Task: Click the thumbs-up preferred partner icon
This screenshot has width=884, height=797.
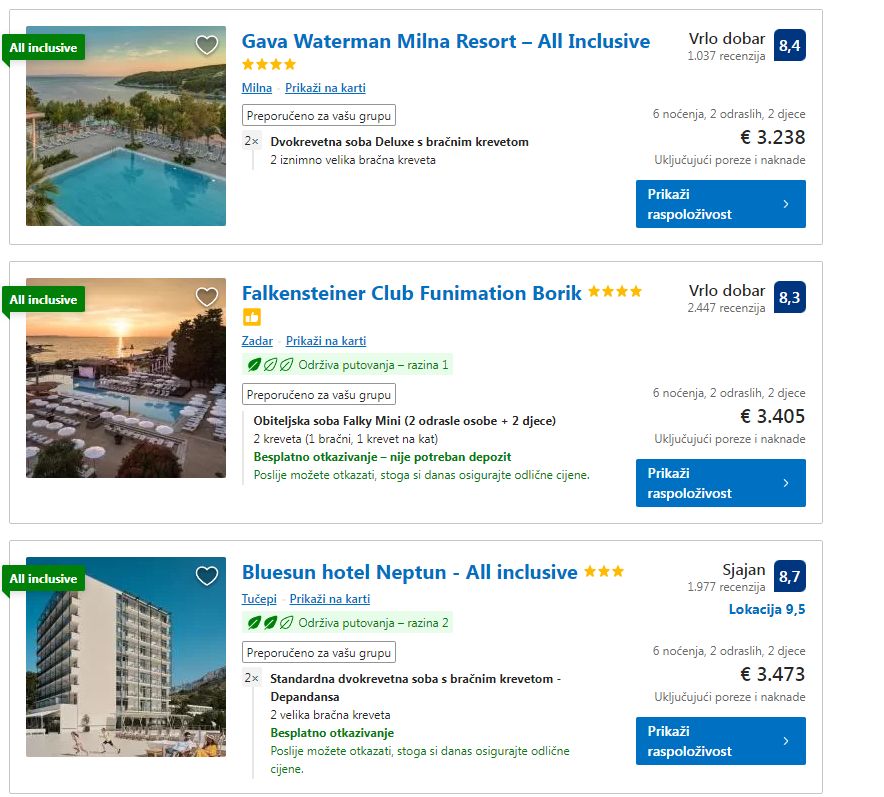Action: point(251,317)
